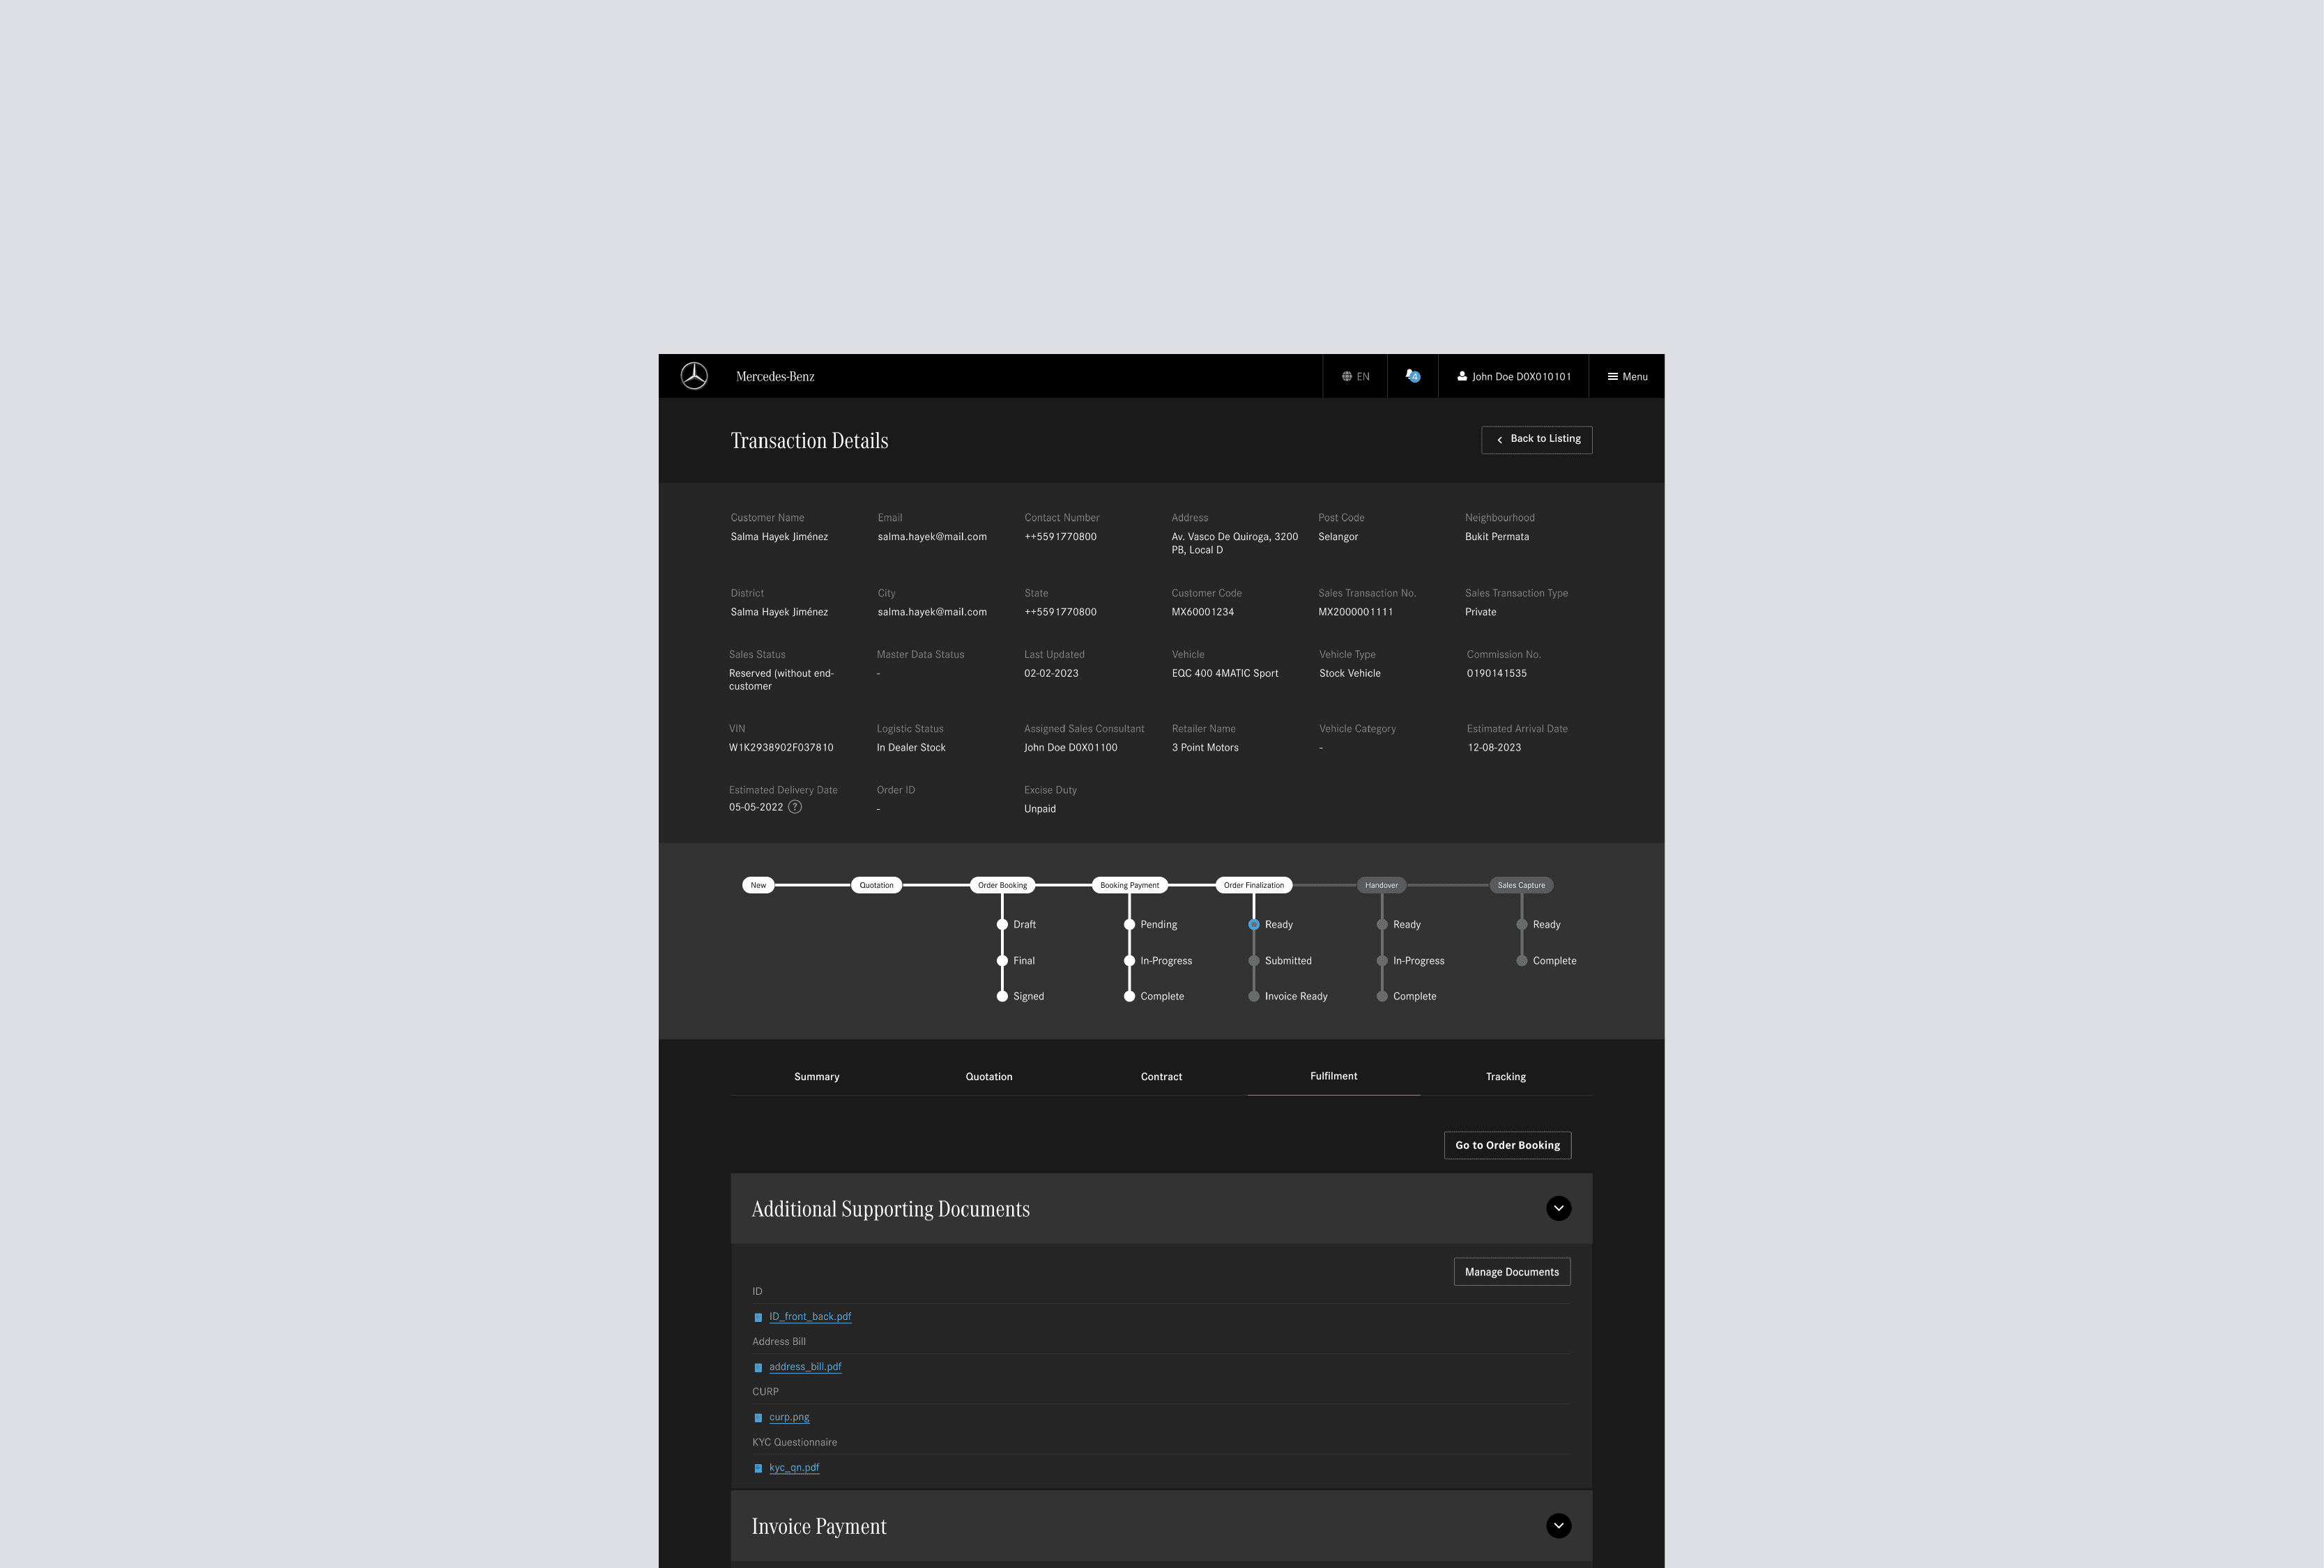Click the Invoice Ready step dot
Image resolution: width=2324 pixels, height=1568 pixels.
(1253, 997)
